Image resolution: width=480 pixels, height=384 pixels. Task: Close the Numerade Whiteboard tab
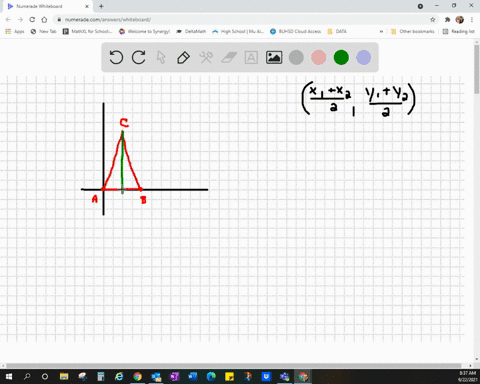click(x=87, y=6)
